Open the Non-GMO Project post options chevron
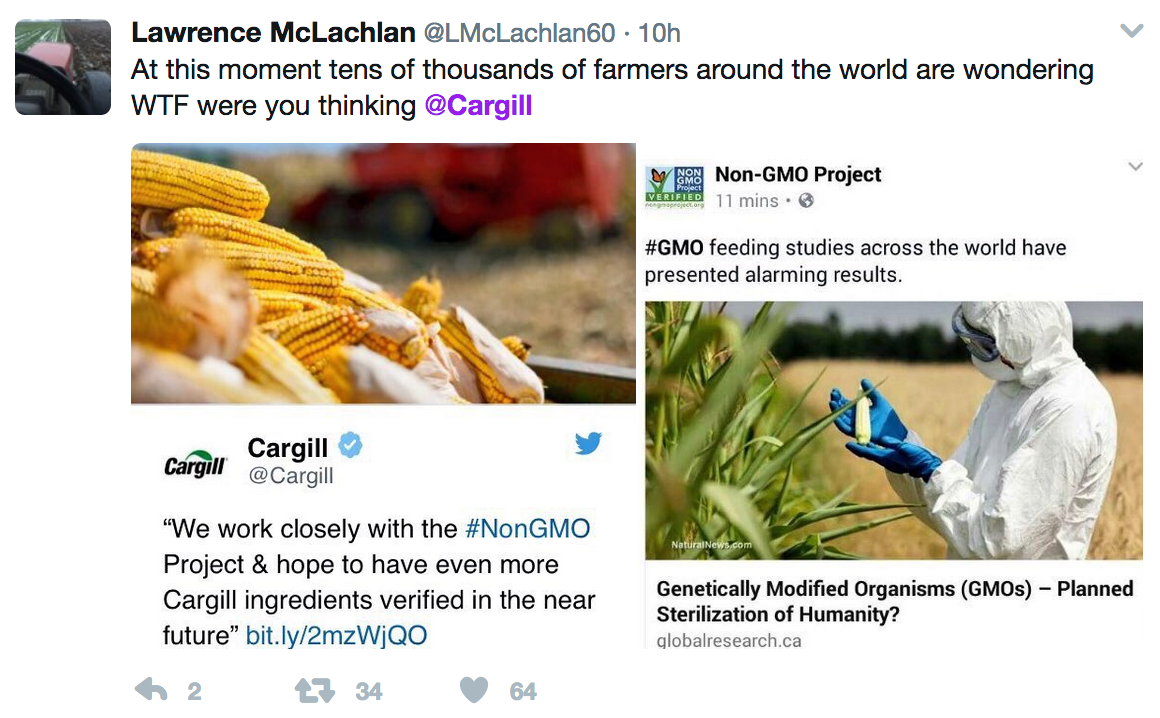This screenshot has height=718, width=1160. [1135, 167]
